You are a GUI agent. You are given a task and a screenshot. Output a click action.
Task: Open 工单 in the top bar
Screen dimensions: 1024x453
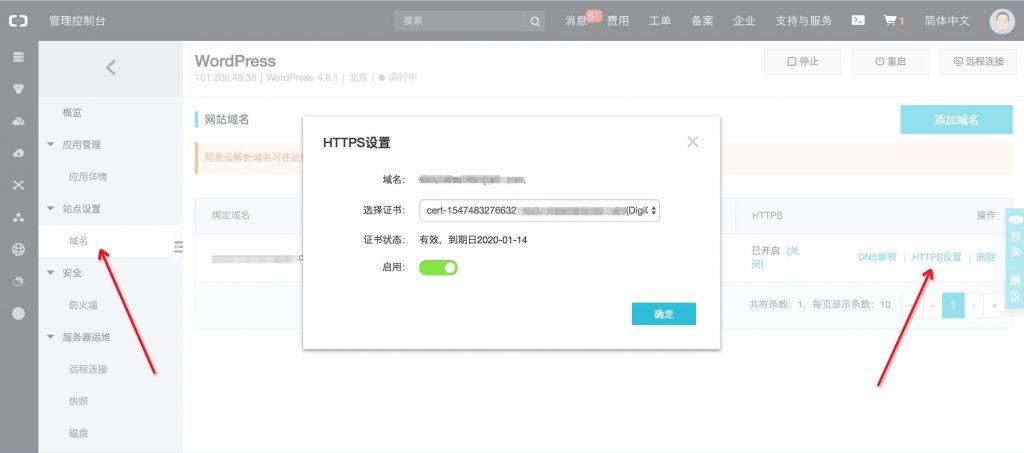tap(660, 21)
